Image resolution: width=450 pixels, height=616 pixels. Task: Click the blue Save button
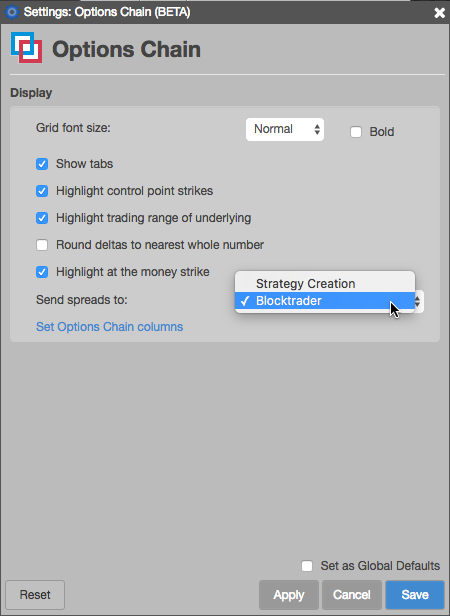[415, 595]
